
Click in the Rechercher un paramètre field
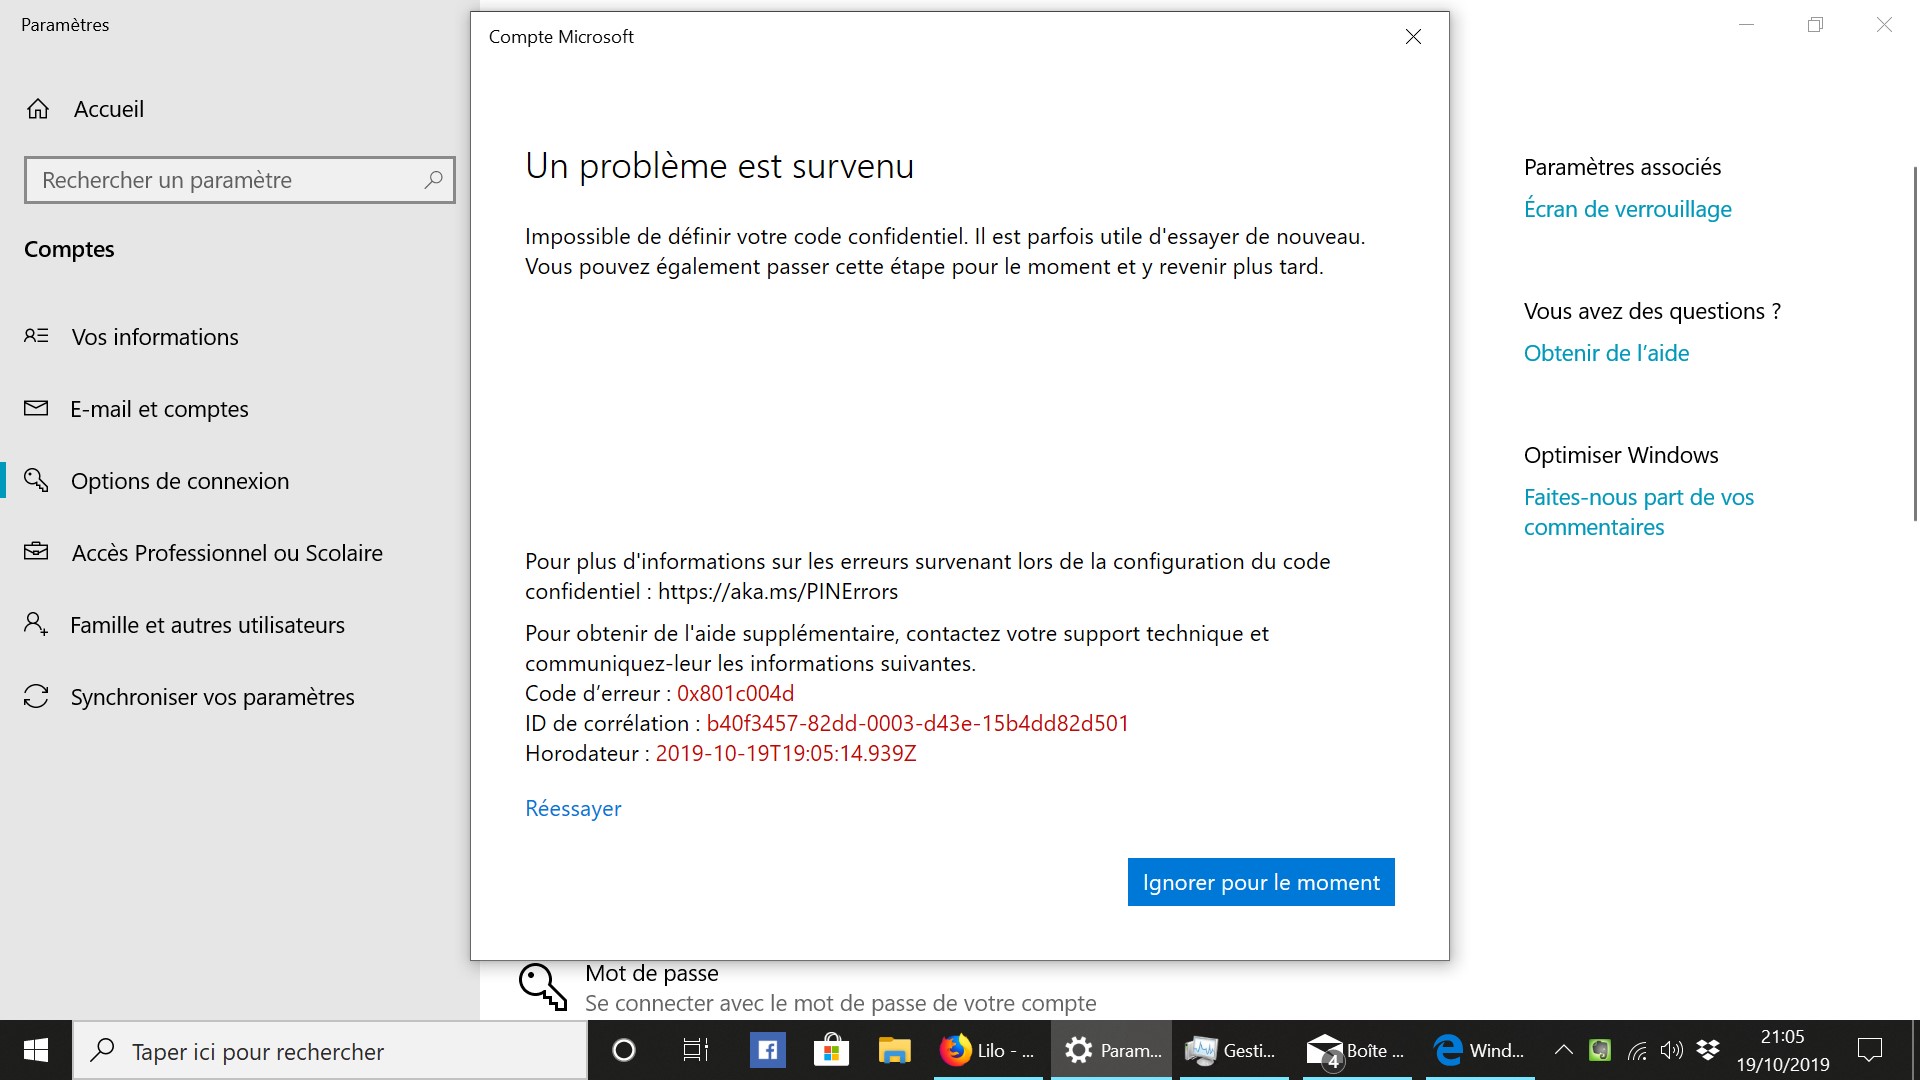coord(225,180)
